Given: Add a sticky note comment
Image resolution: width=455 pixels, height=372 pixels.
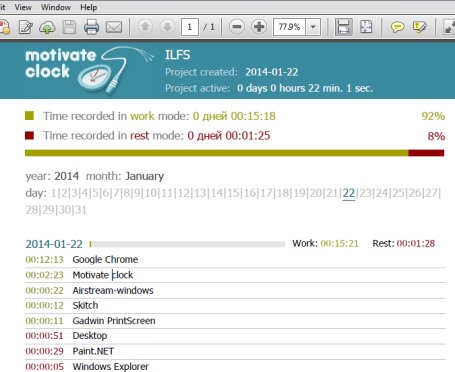Looking at the screenshot, I should [x=397, y=27].
